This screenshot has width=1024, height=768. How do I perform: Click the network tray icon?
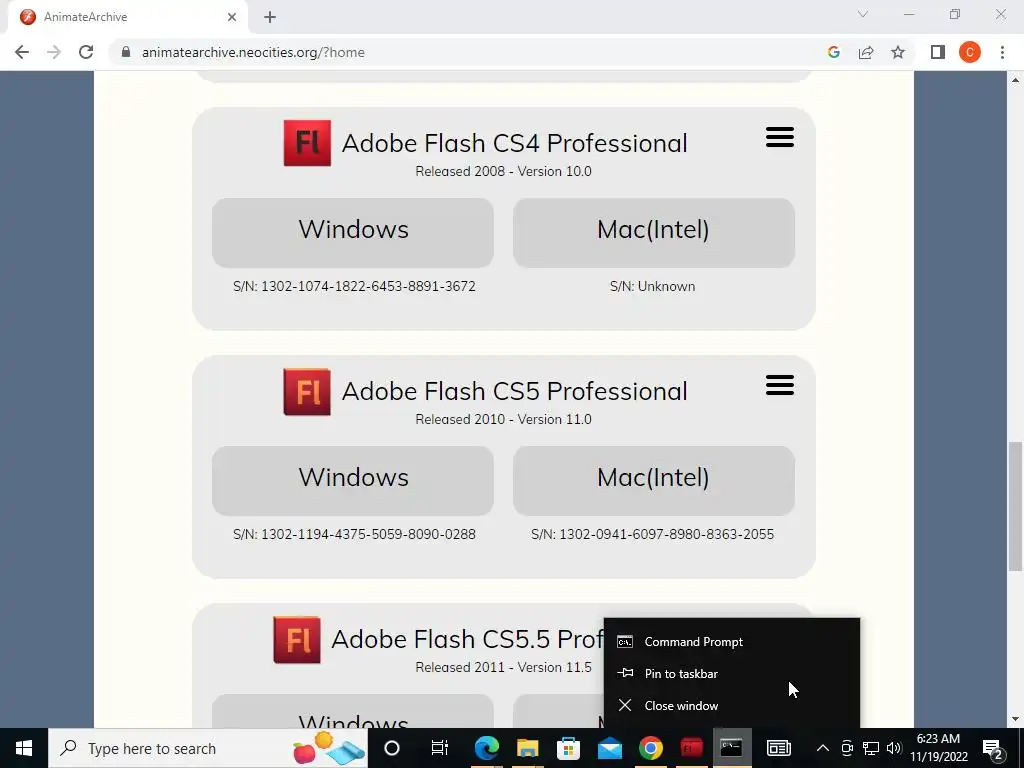coord(871,748)
